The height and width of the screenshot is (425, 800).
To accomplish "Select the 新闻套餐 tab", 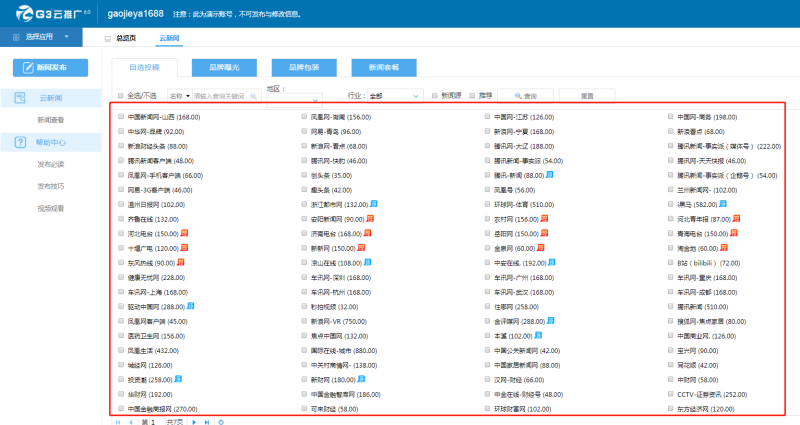I will tap(384, 67).
